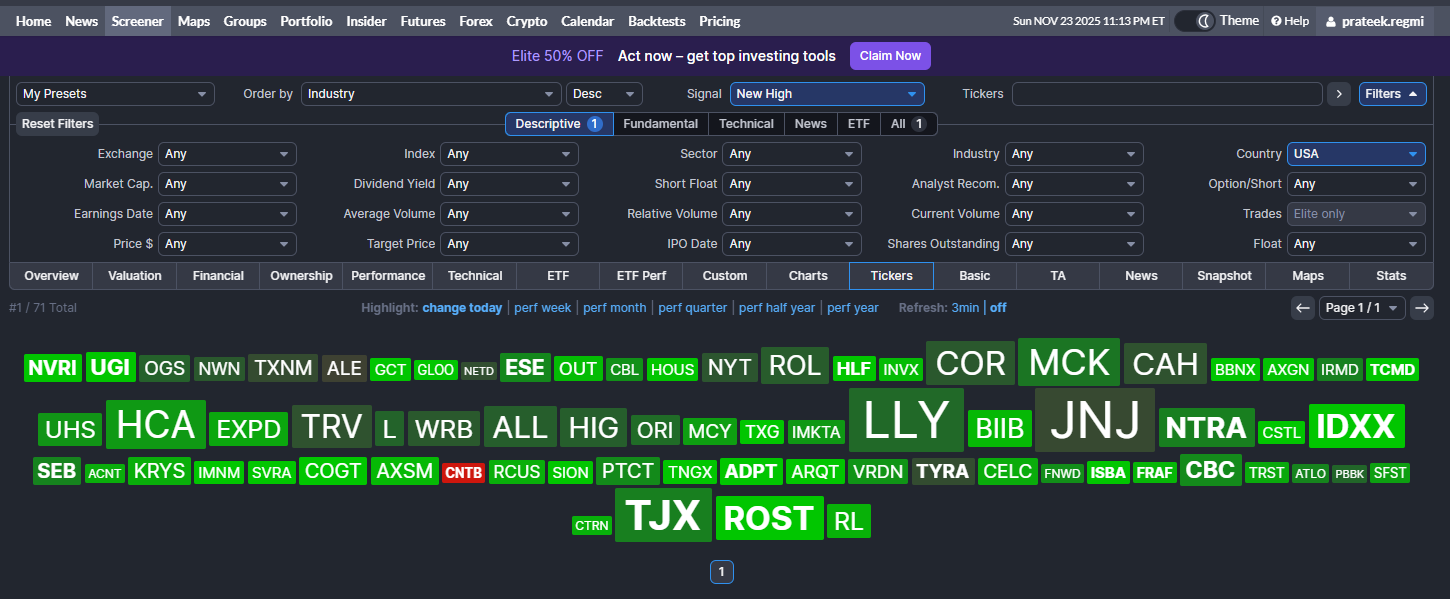Viewport: 1450px width, 599px height.
Task: Open the Float filter dropdown
Action: [1356, 244]
